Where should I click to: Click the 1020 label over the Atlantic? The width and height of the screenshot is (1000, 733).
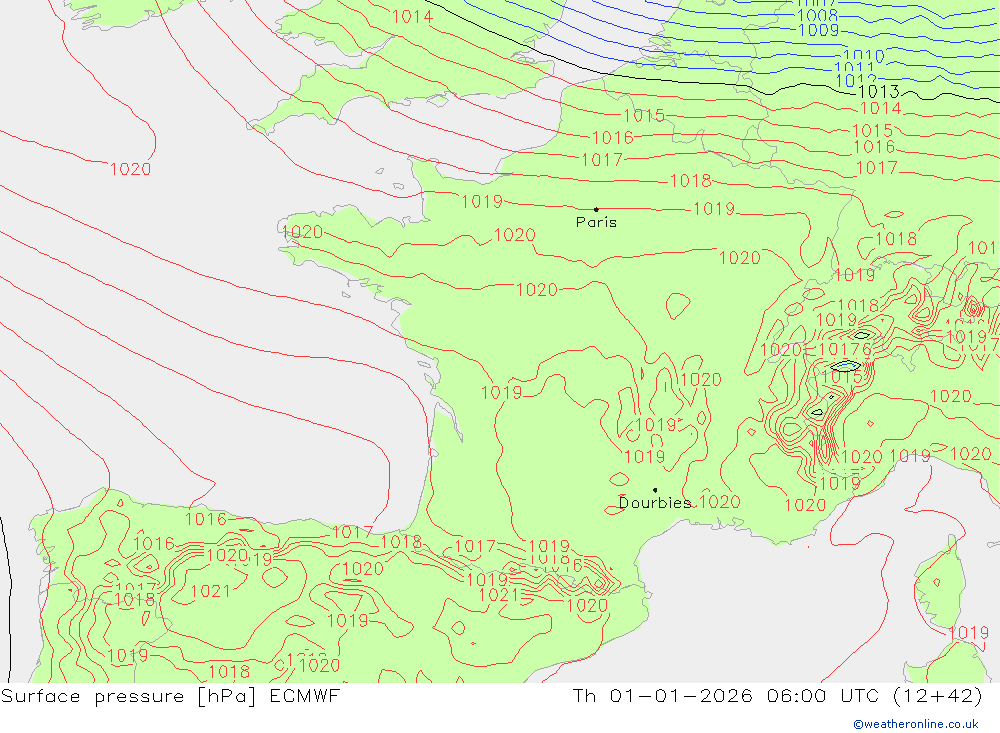click(x=131, y=169)
